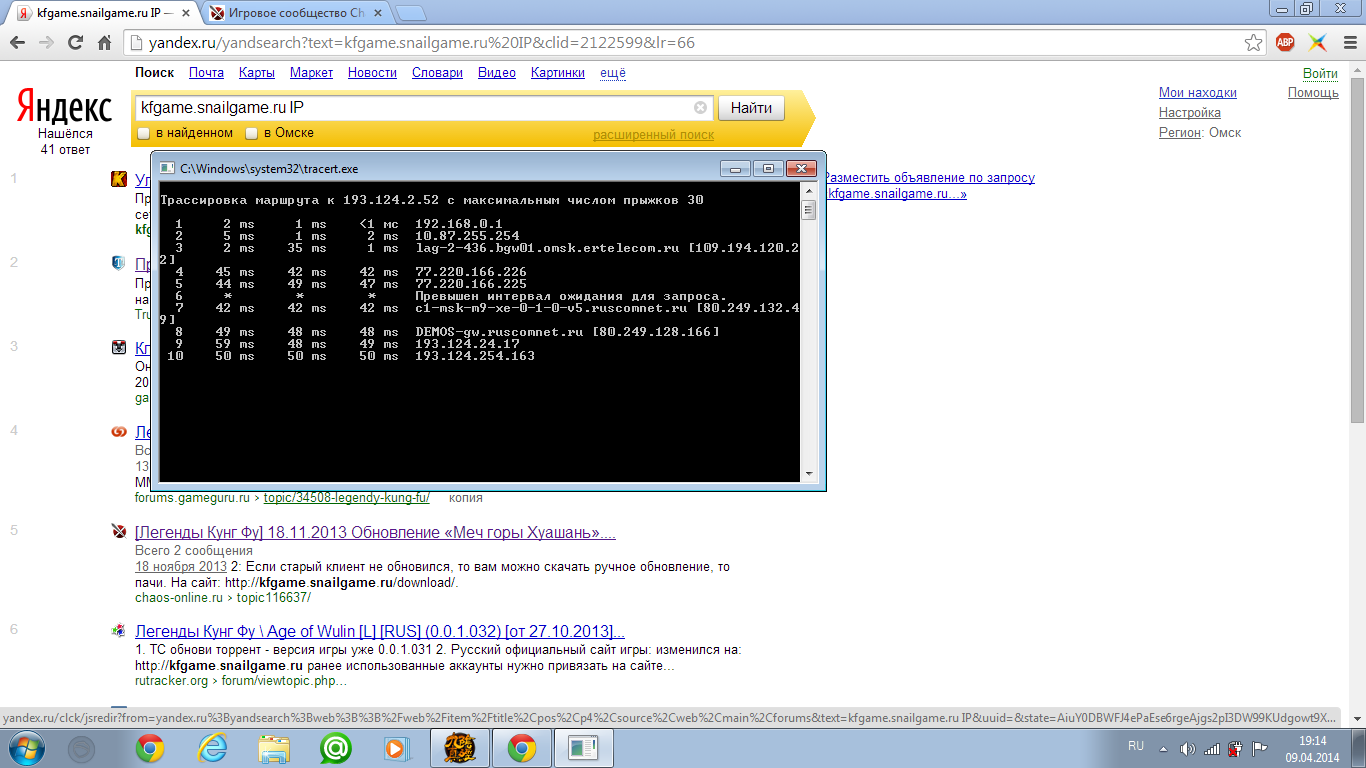The image size is (1366, 768).
Task: Open the копия cached copy link
Action: [x=465, y=497]
